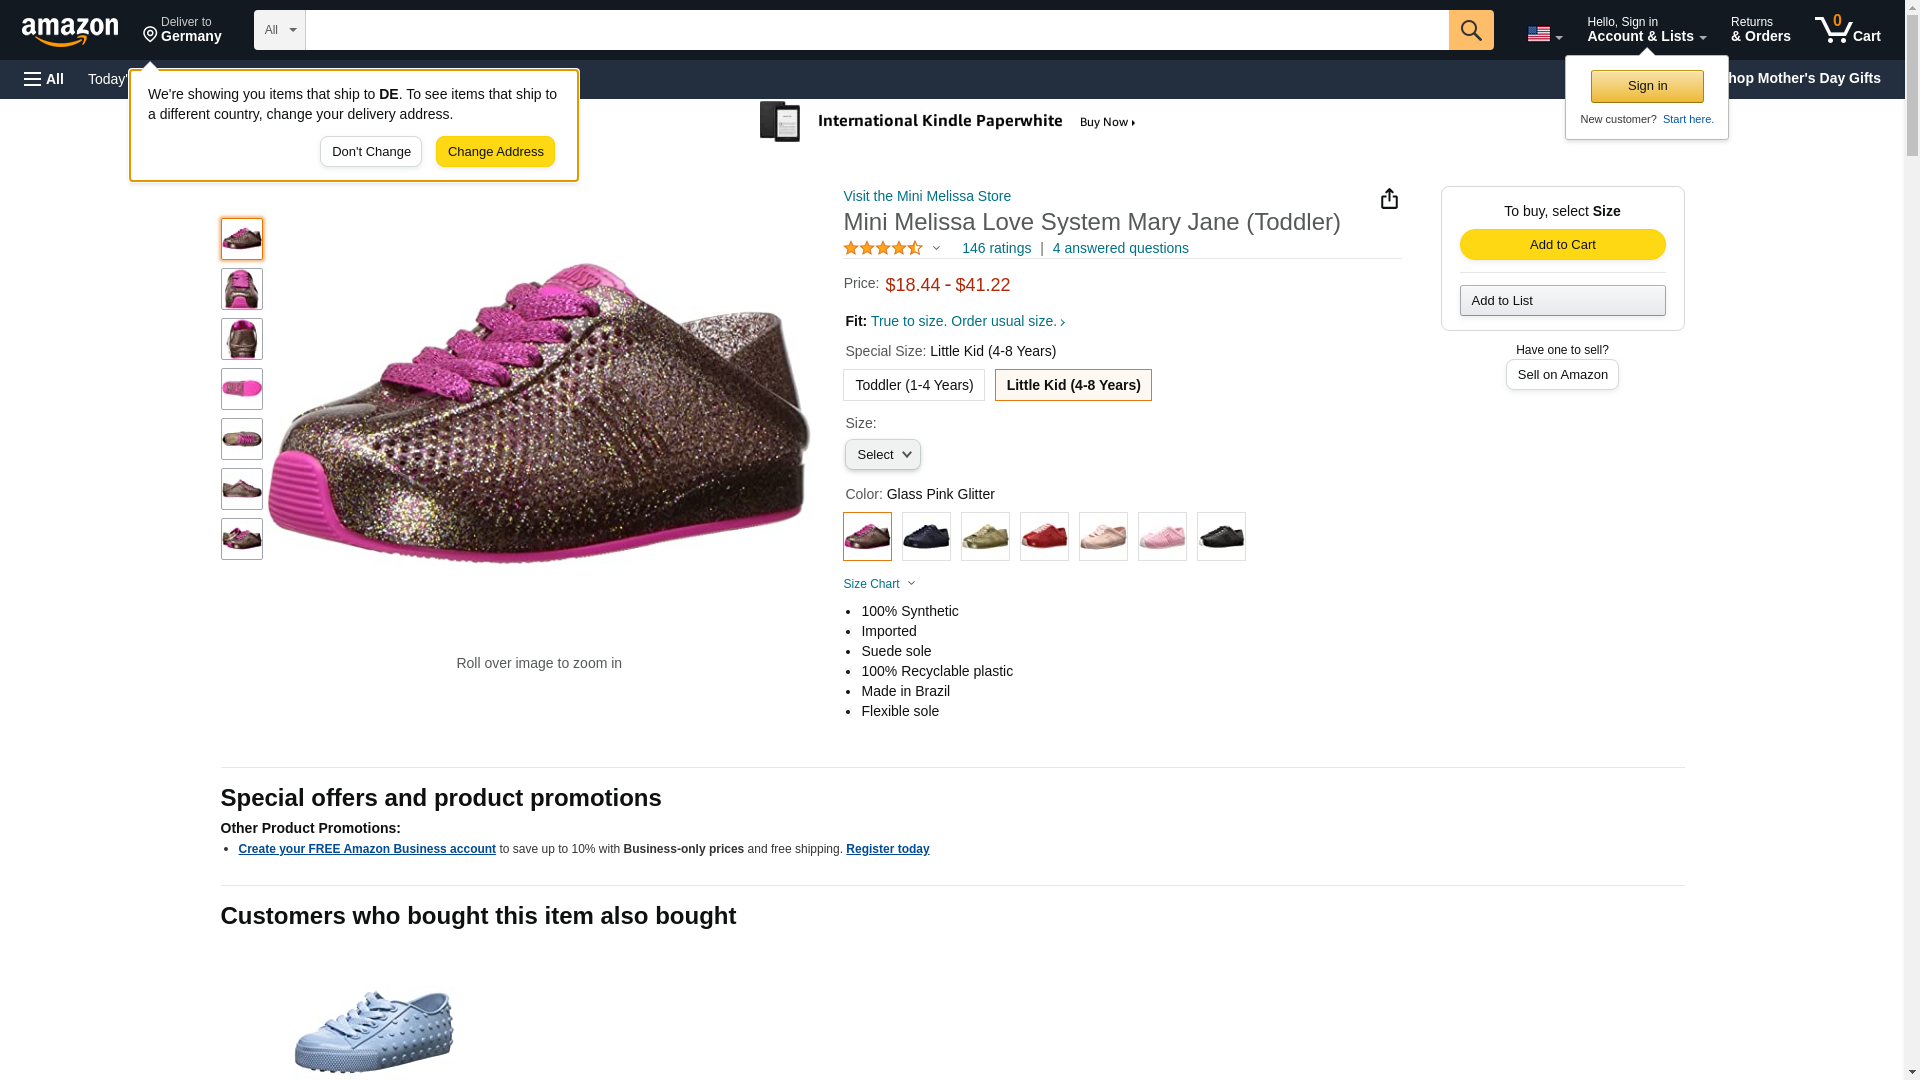The width and height of the screenshot is (1920, 1080).
Task: Choose the red color swatch
Action: tap(1044, 537)
